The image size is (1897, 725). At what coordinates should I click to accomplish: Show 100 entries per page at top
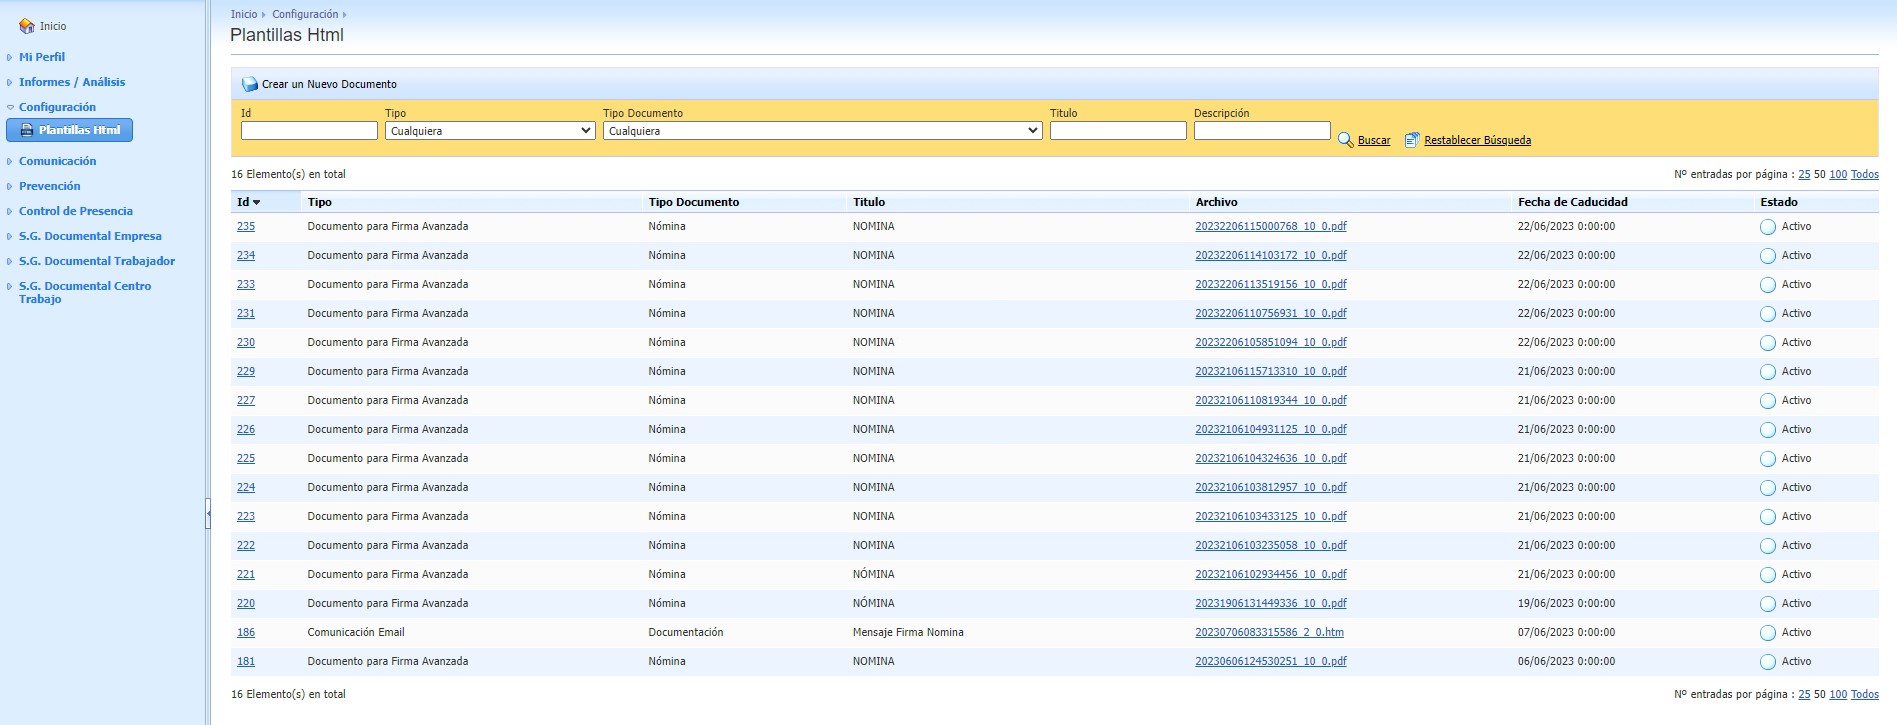coord(1837,174)
